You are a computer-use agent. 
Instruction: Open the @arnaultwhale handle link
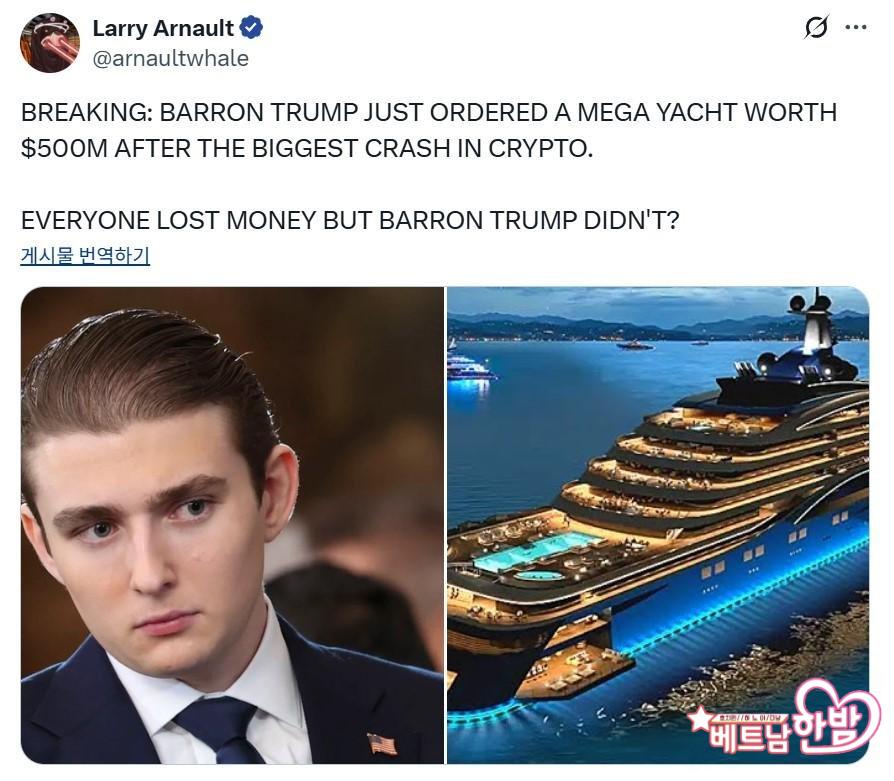tap(170, 58)
